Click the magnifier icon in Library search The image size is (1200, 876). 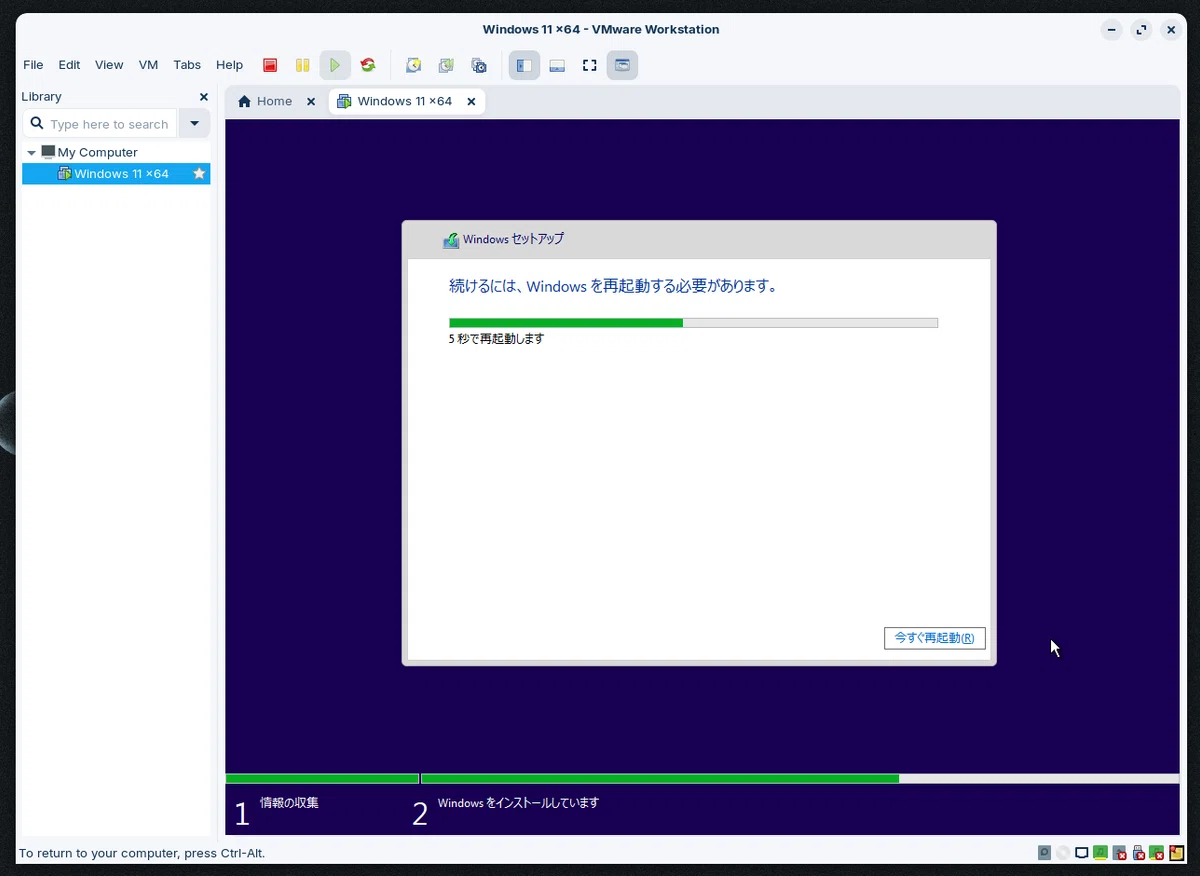pos(37,124)
